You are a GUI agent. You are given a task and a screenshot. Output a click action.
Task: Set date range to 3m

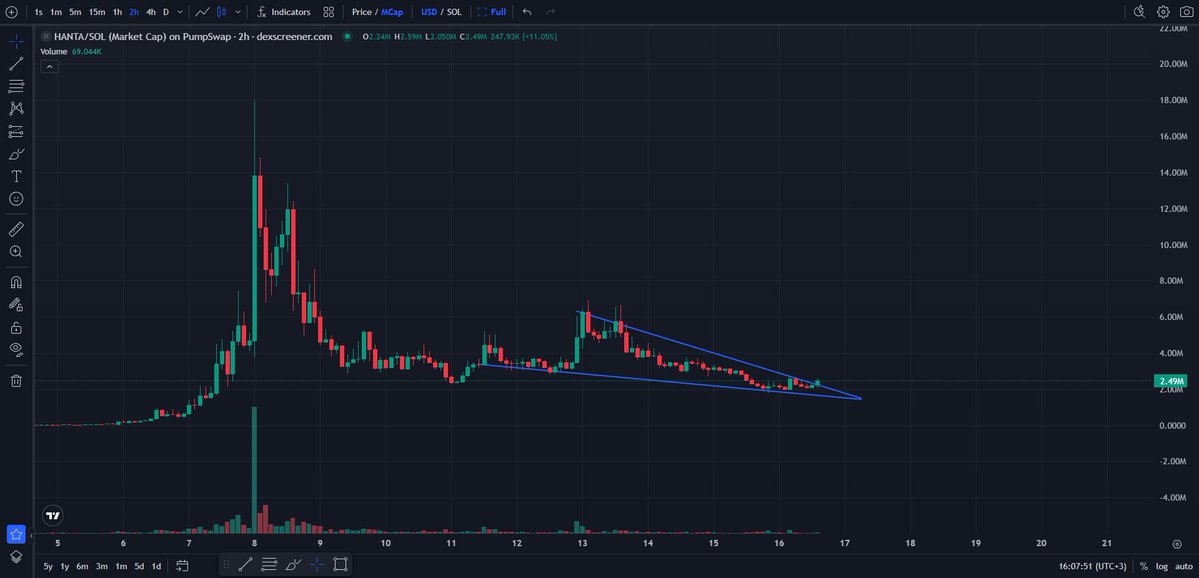pyautogui.click(x=102, y=567)
